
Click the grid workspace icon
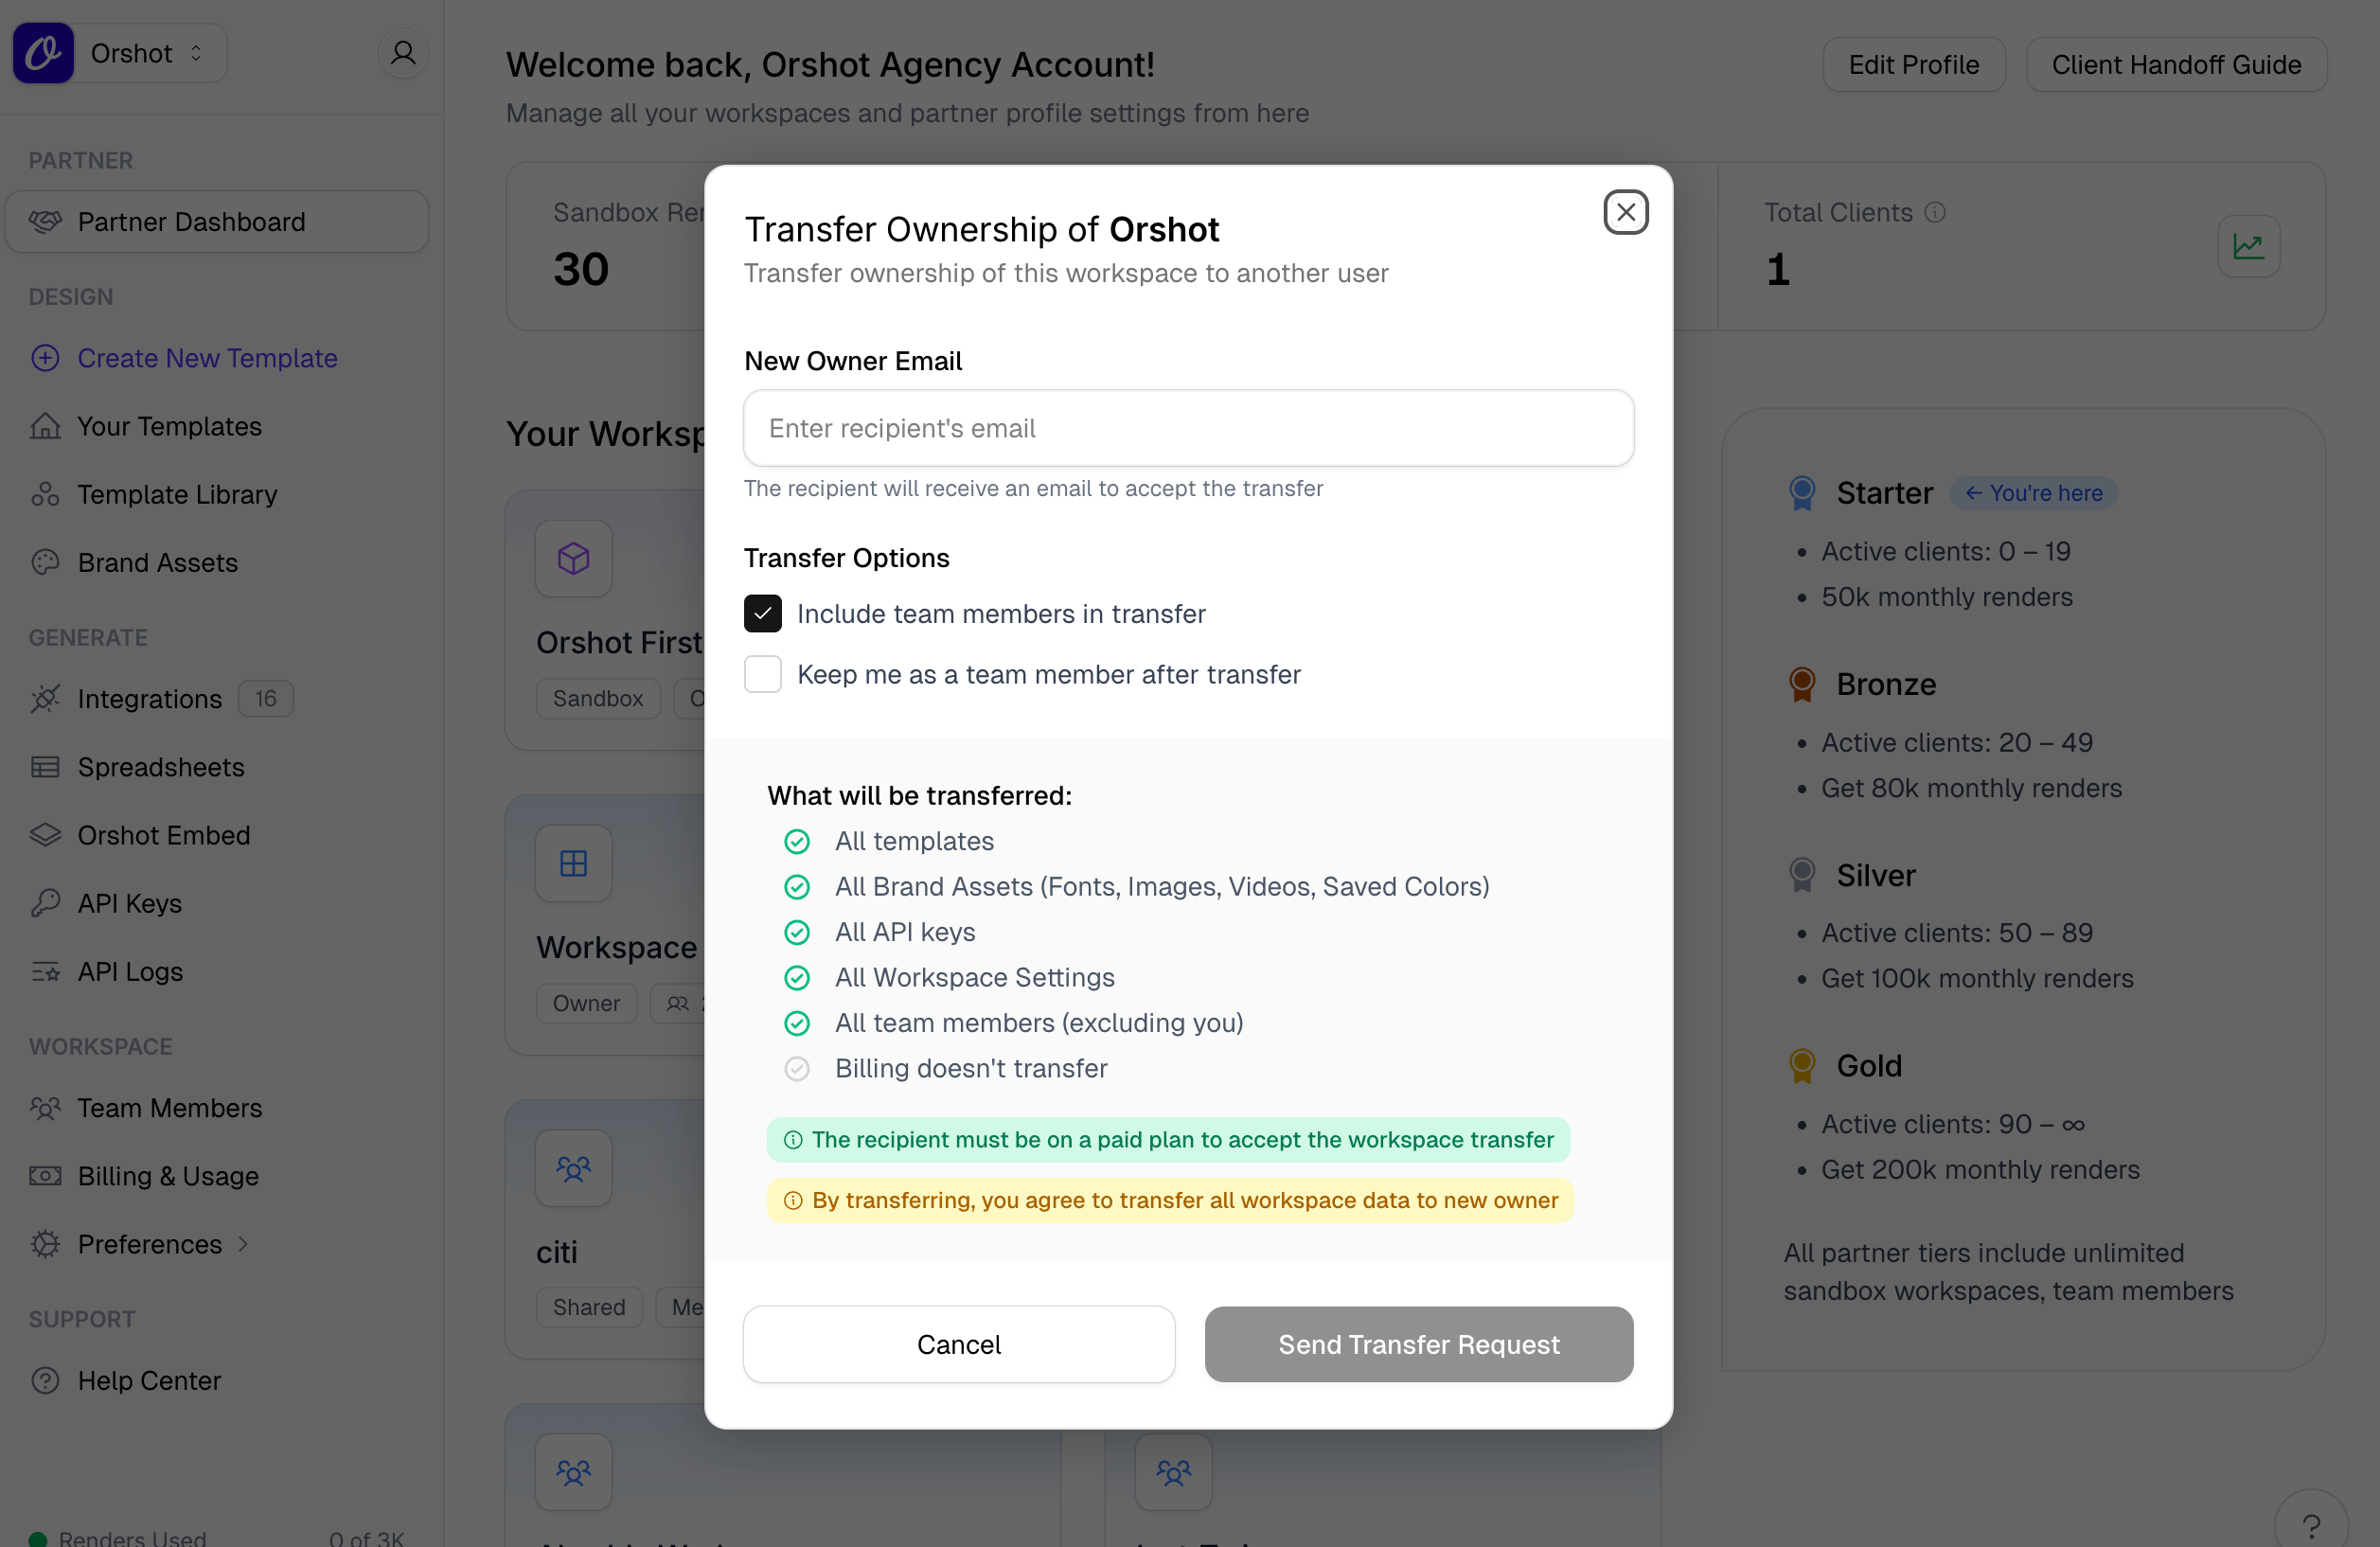click(573, 863)
